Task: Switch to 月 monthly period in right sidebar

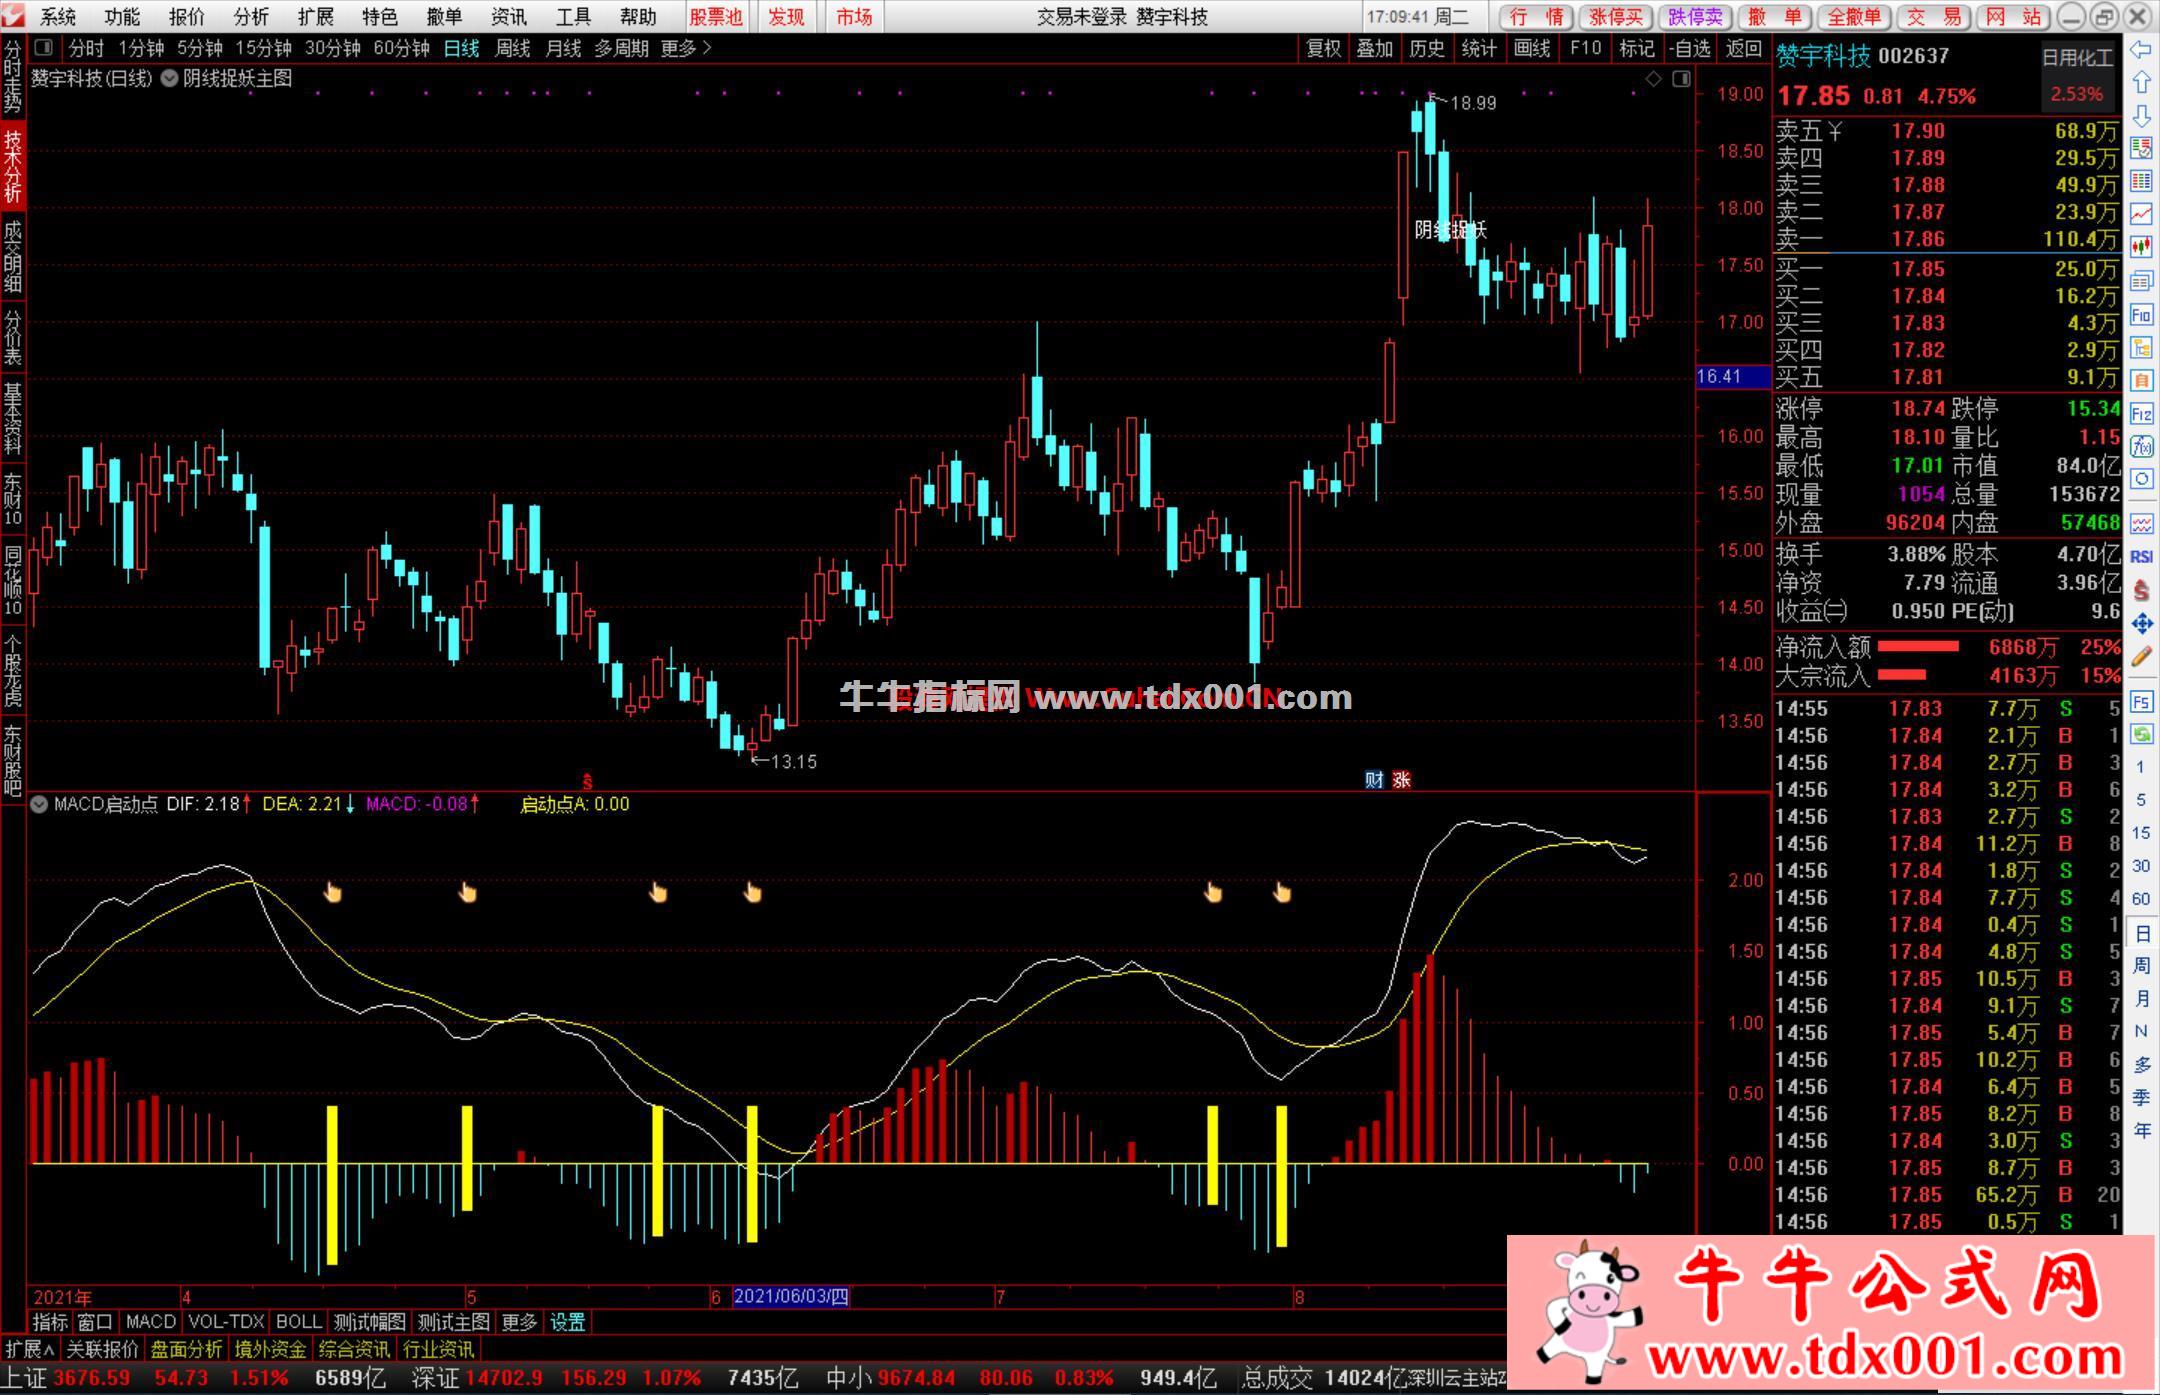Action: point(2141,999)
